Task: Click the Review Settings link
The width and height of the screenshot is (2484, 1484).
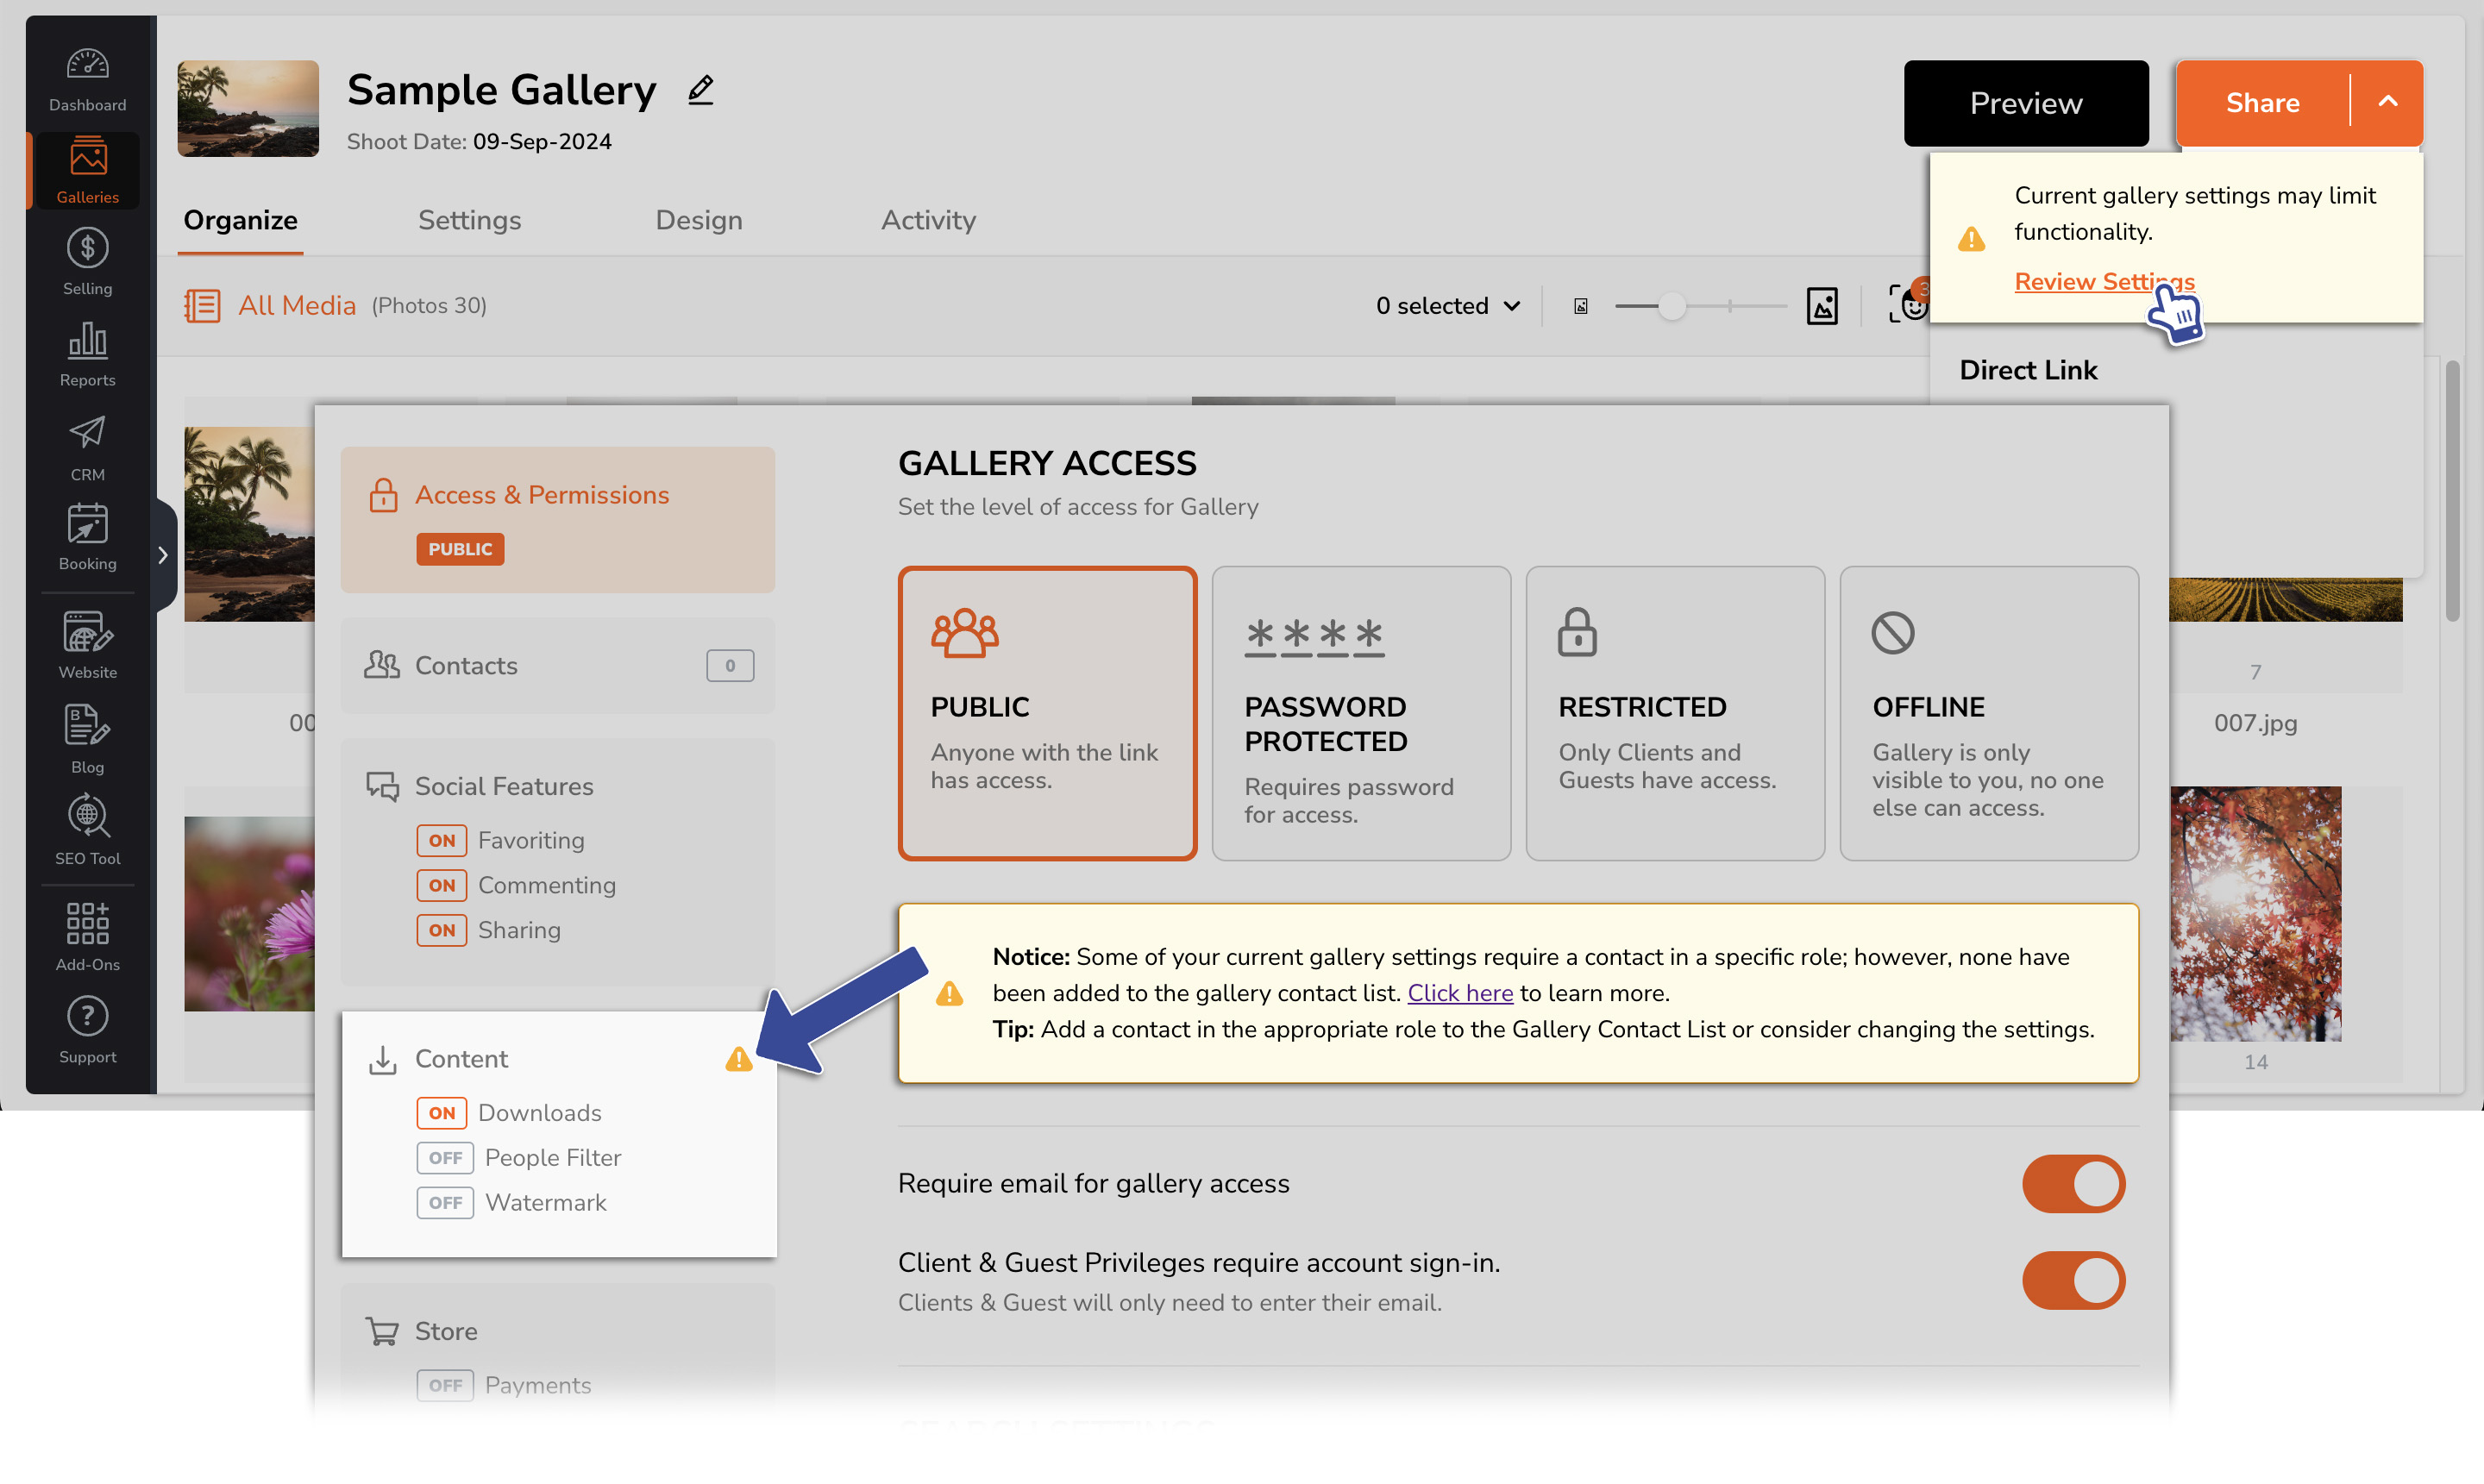Action: [2104, 282]
